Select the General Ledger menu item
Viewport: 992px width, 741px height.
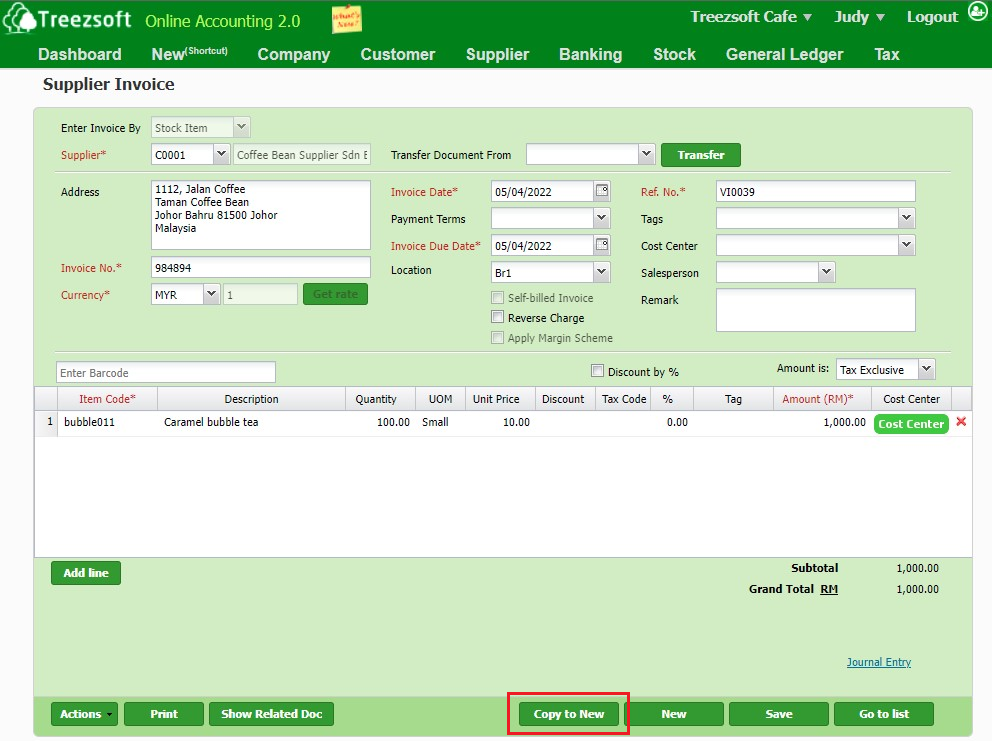[x=784, y=55]
